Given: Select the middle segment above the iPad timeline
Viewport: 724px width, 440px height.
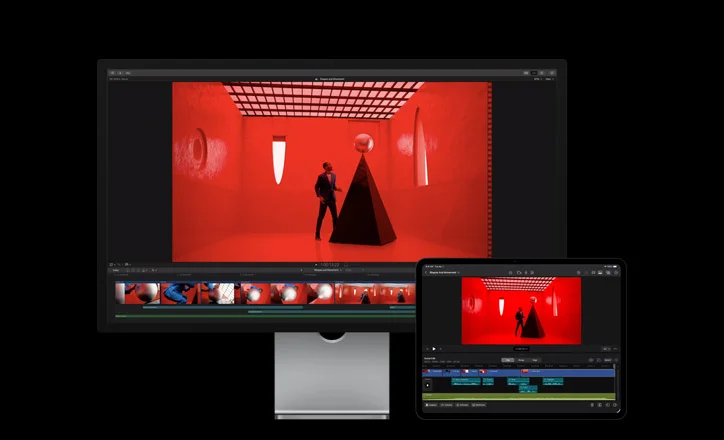Looking at the screenshot, I should [521, 360].
